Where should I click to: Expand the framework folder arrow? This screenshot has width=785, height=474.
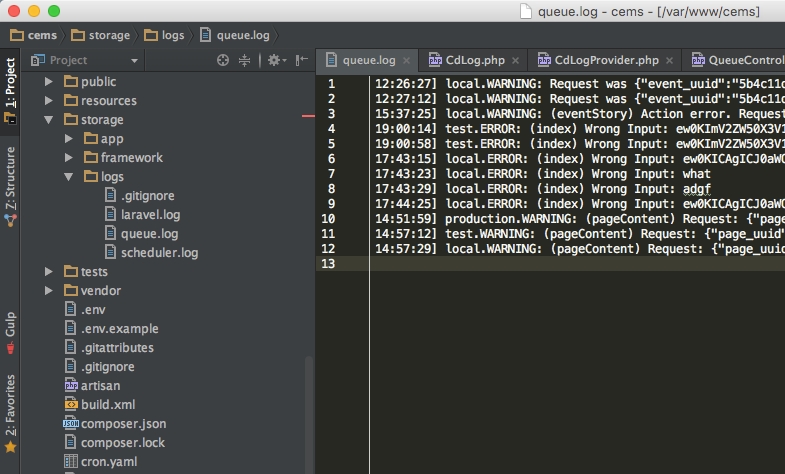click(x=68, y=158)
